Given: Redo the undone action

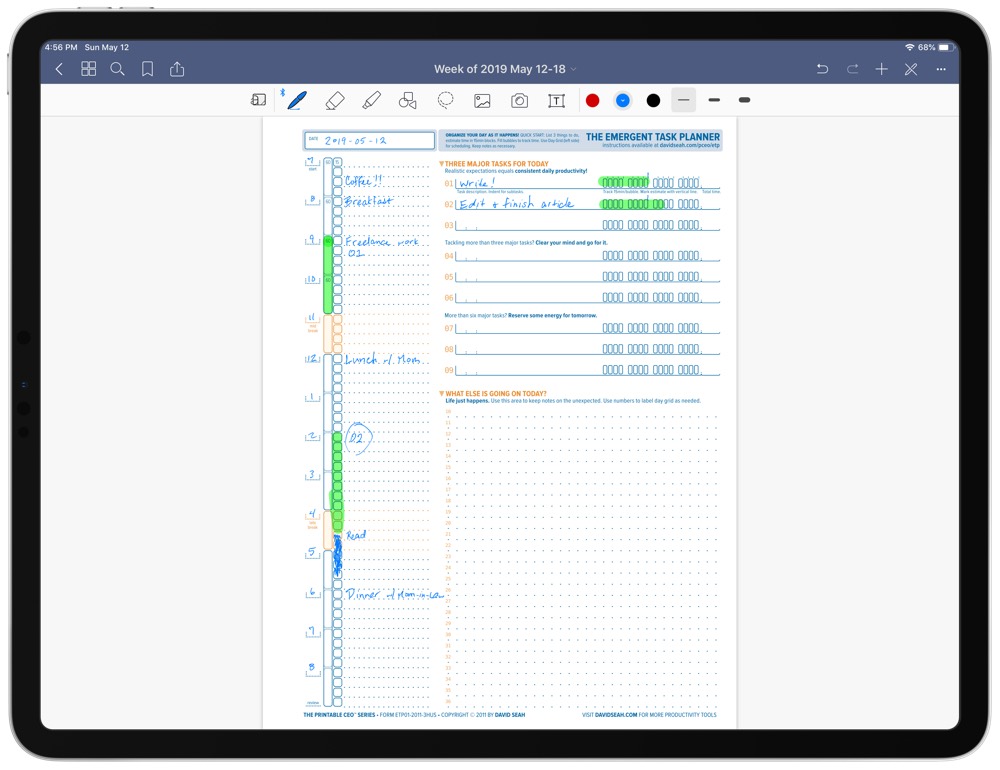Looking at the screenshot, I should [x=852, y=69].
